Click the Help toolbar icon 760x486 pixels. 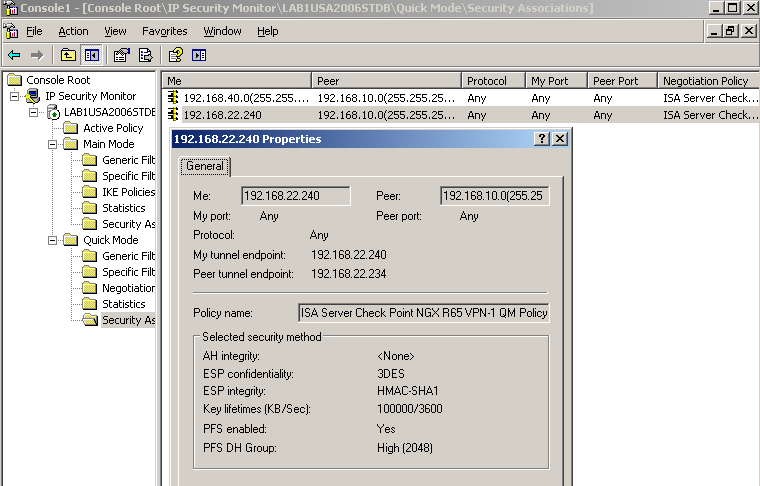click(175, 55)
